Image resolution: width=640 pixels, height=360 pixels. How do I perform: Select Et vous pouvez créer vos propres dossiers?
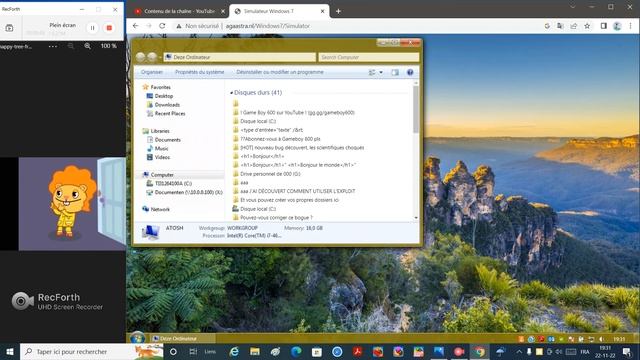[289, 200]
